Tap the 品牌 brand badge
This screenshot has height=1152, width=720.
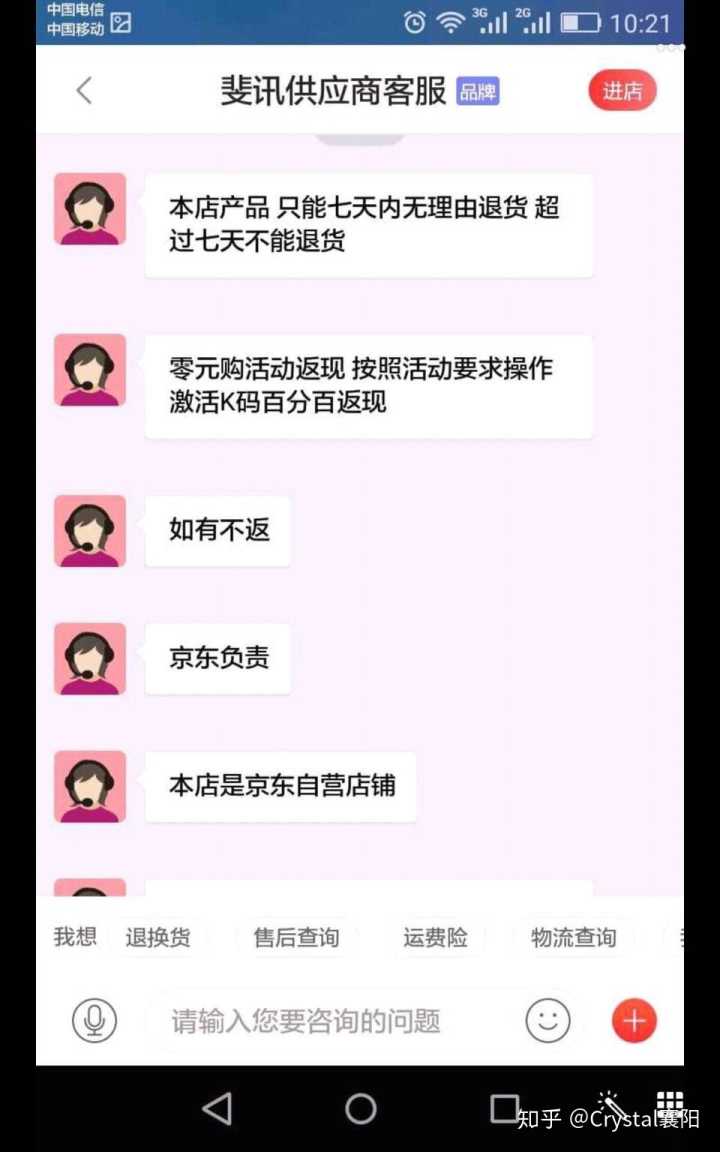[x=478, y=92]
